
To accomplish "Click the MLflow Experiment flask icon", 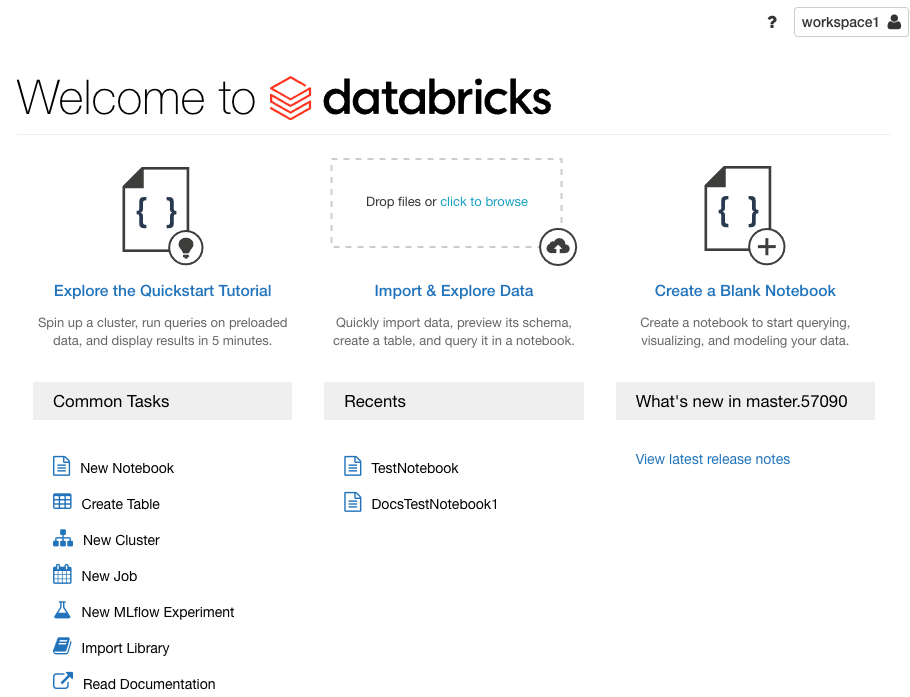I will pos(62,611).
